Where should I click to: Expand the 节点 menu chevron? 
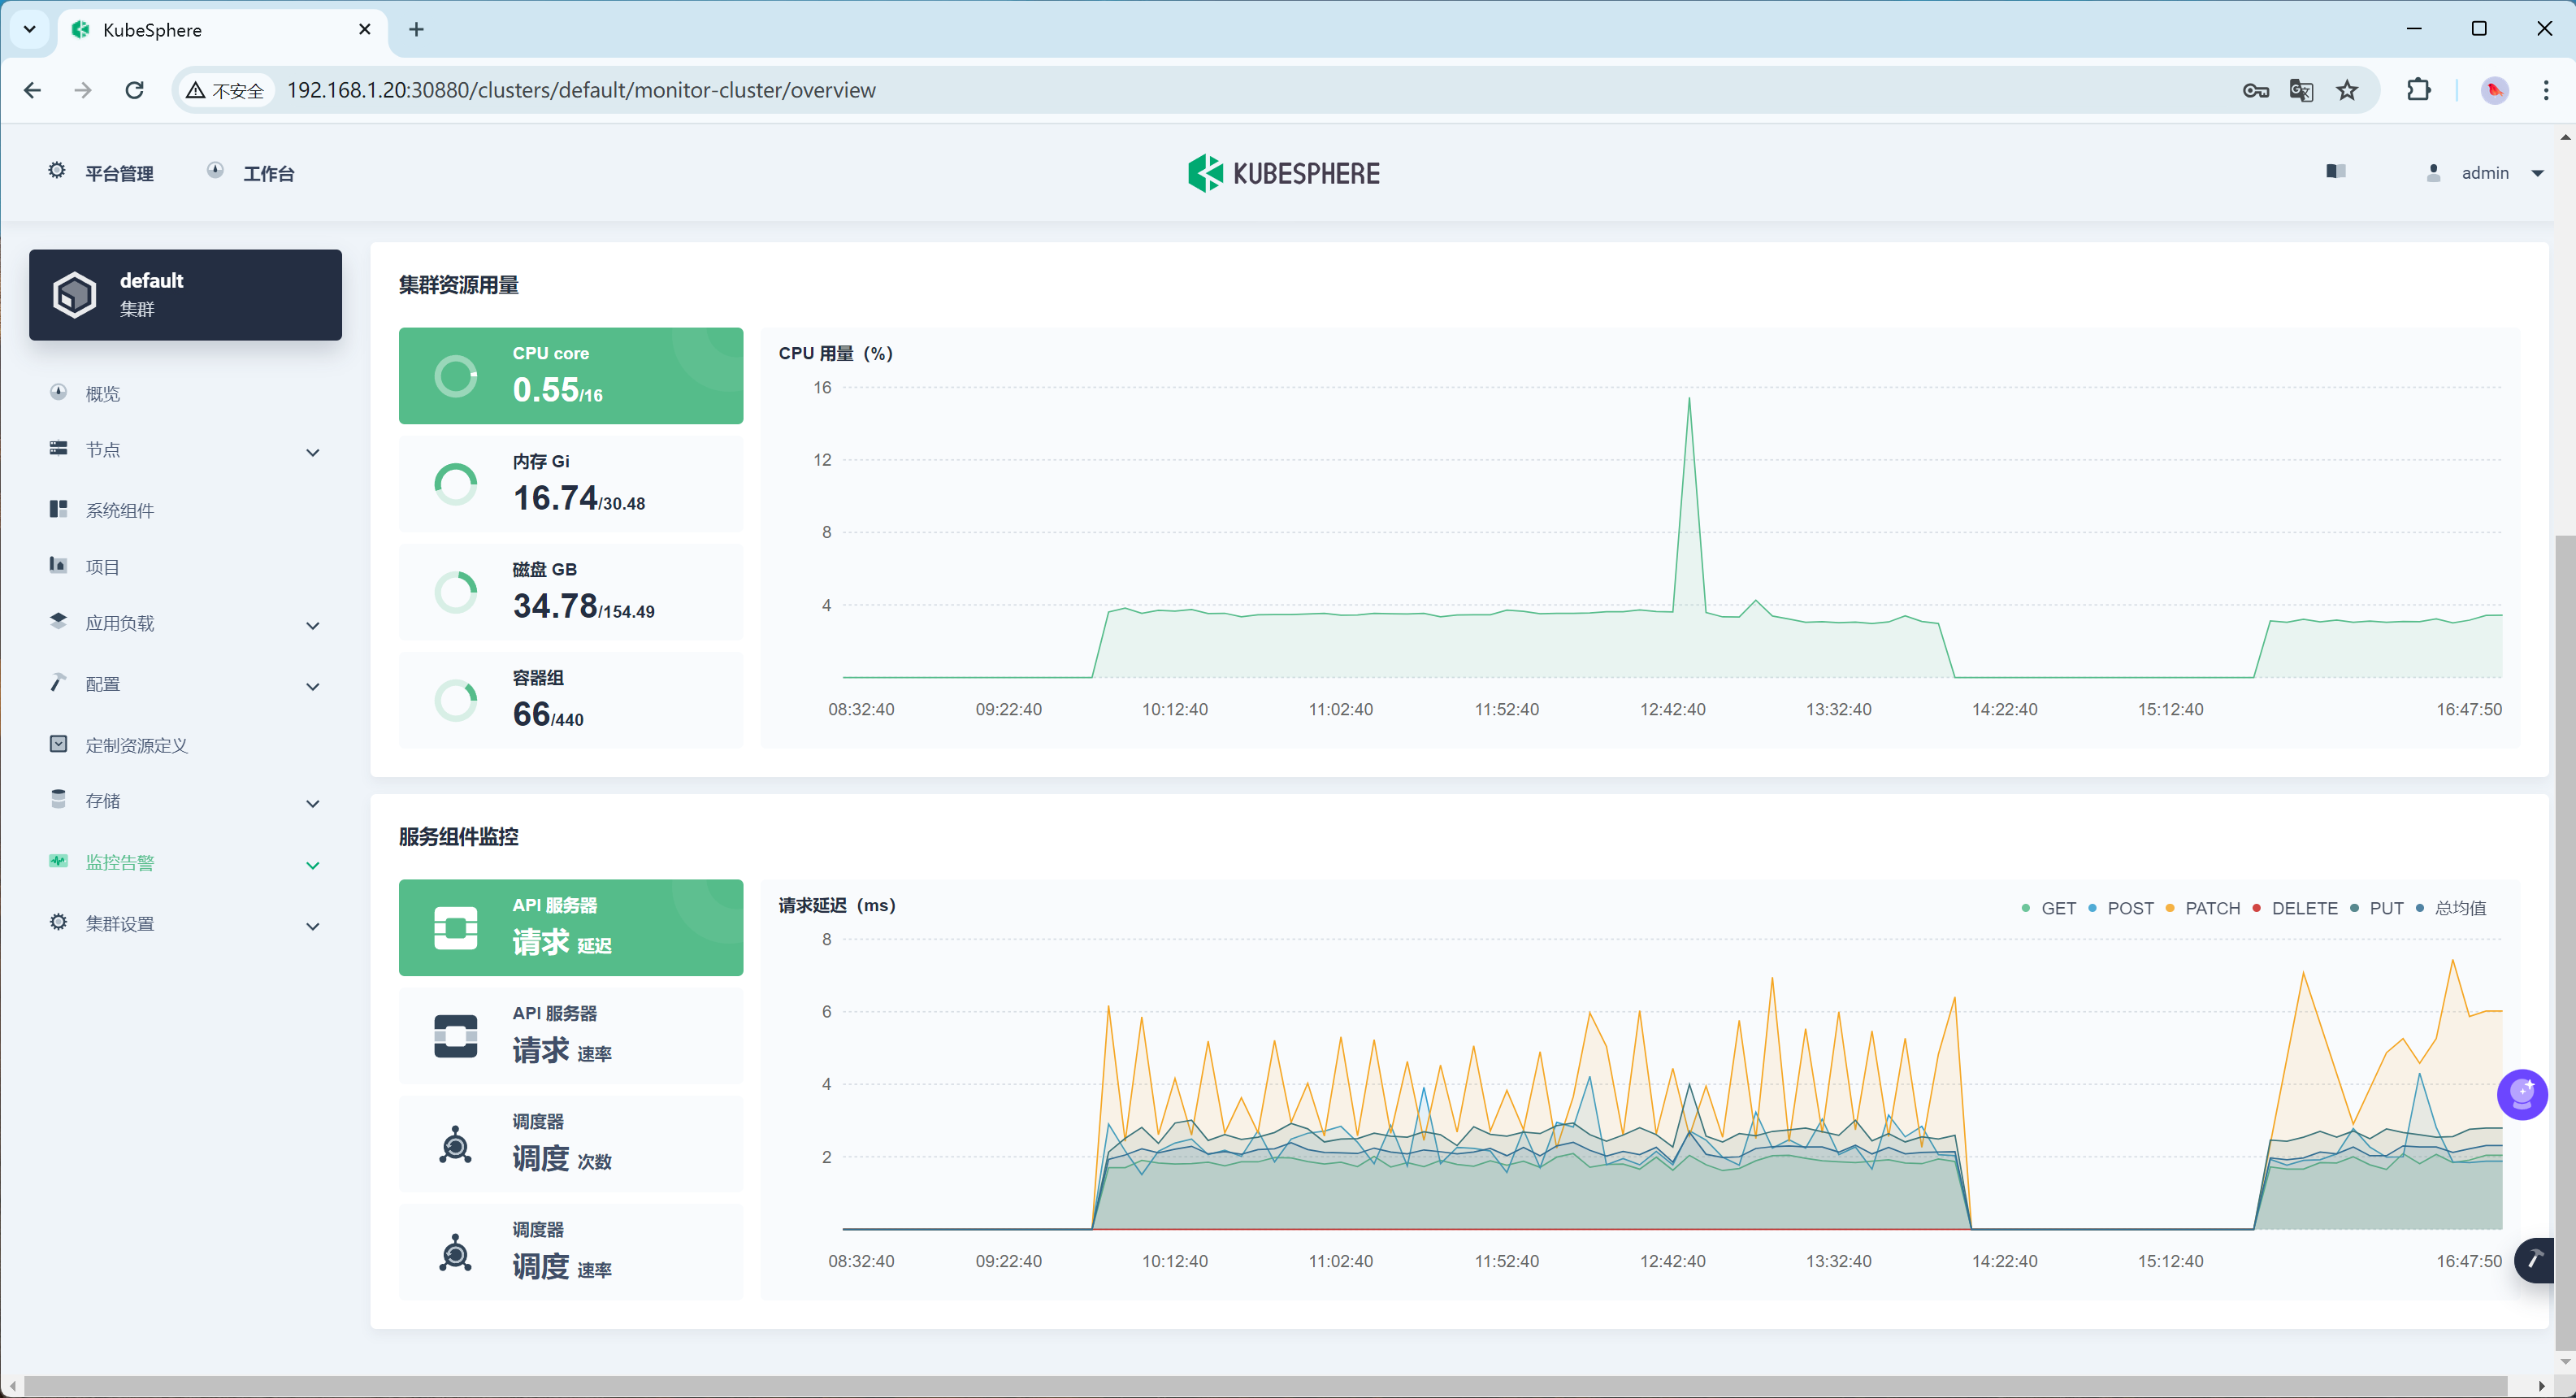[312, 452]
